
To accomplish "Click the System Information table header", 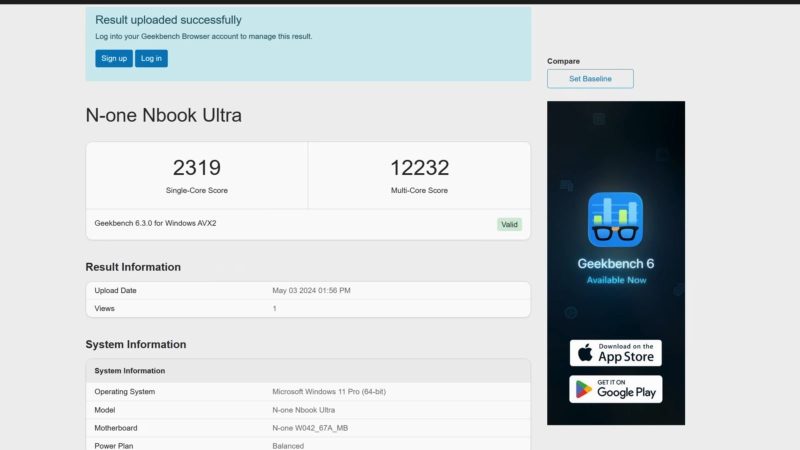I will (130, 370).
